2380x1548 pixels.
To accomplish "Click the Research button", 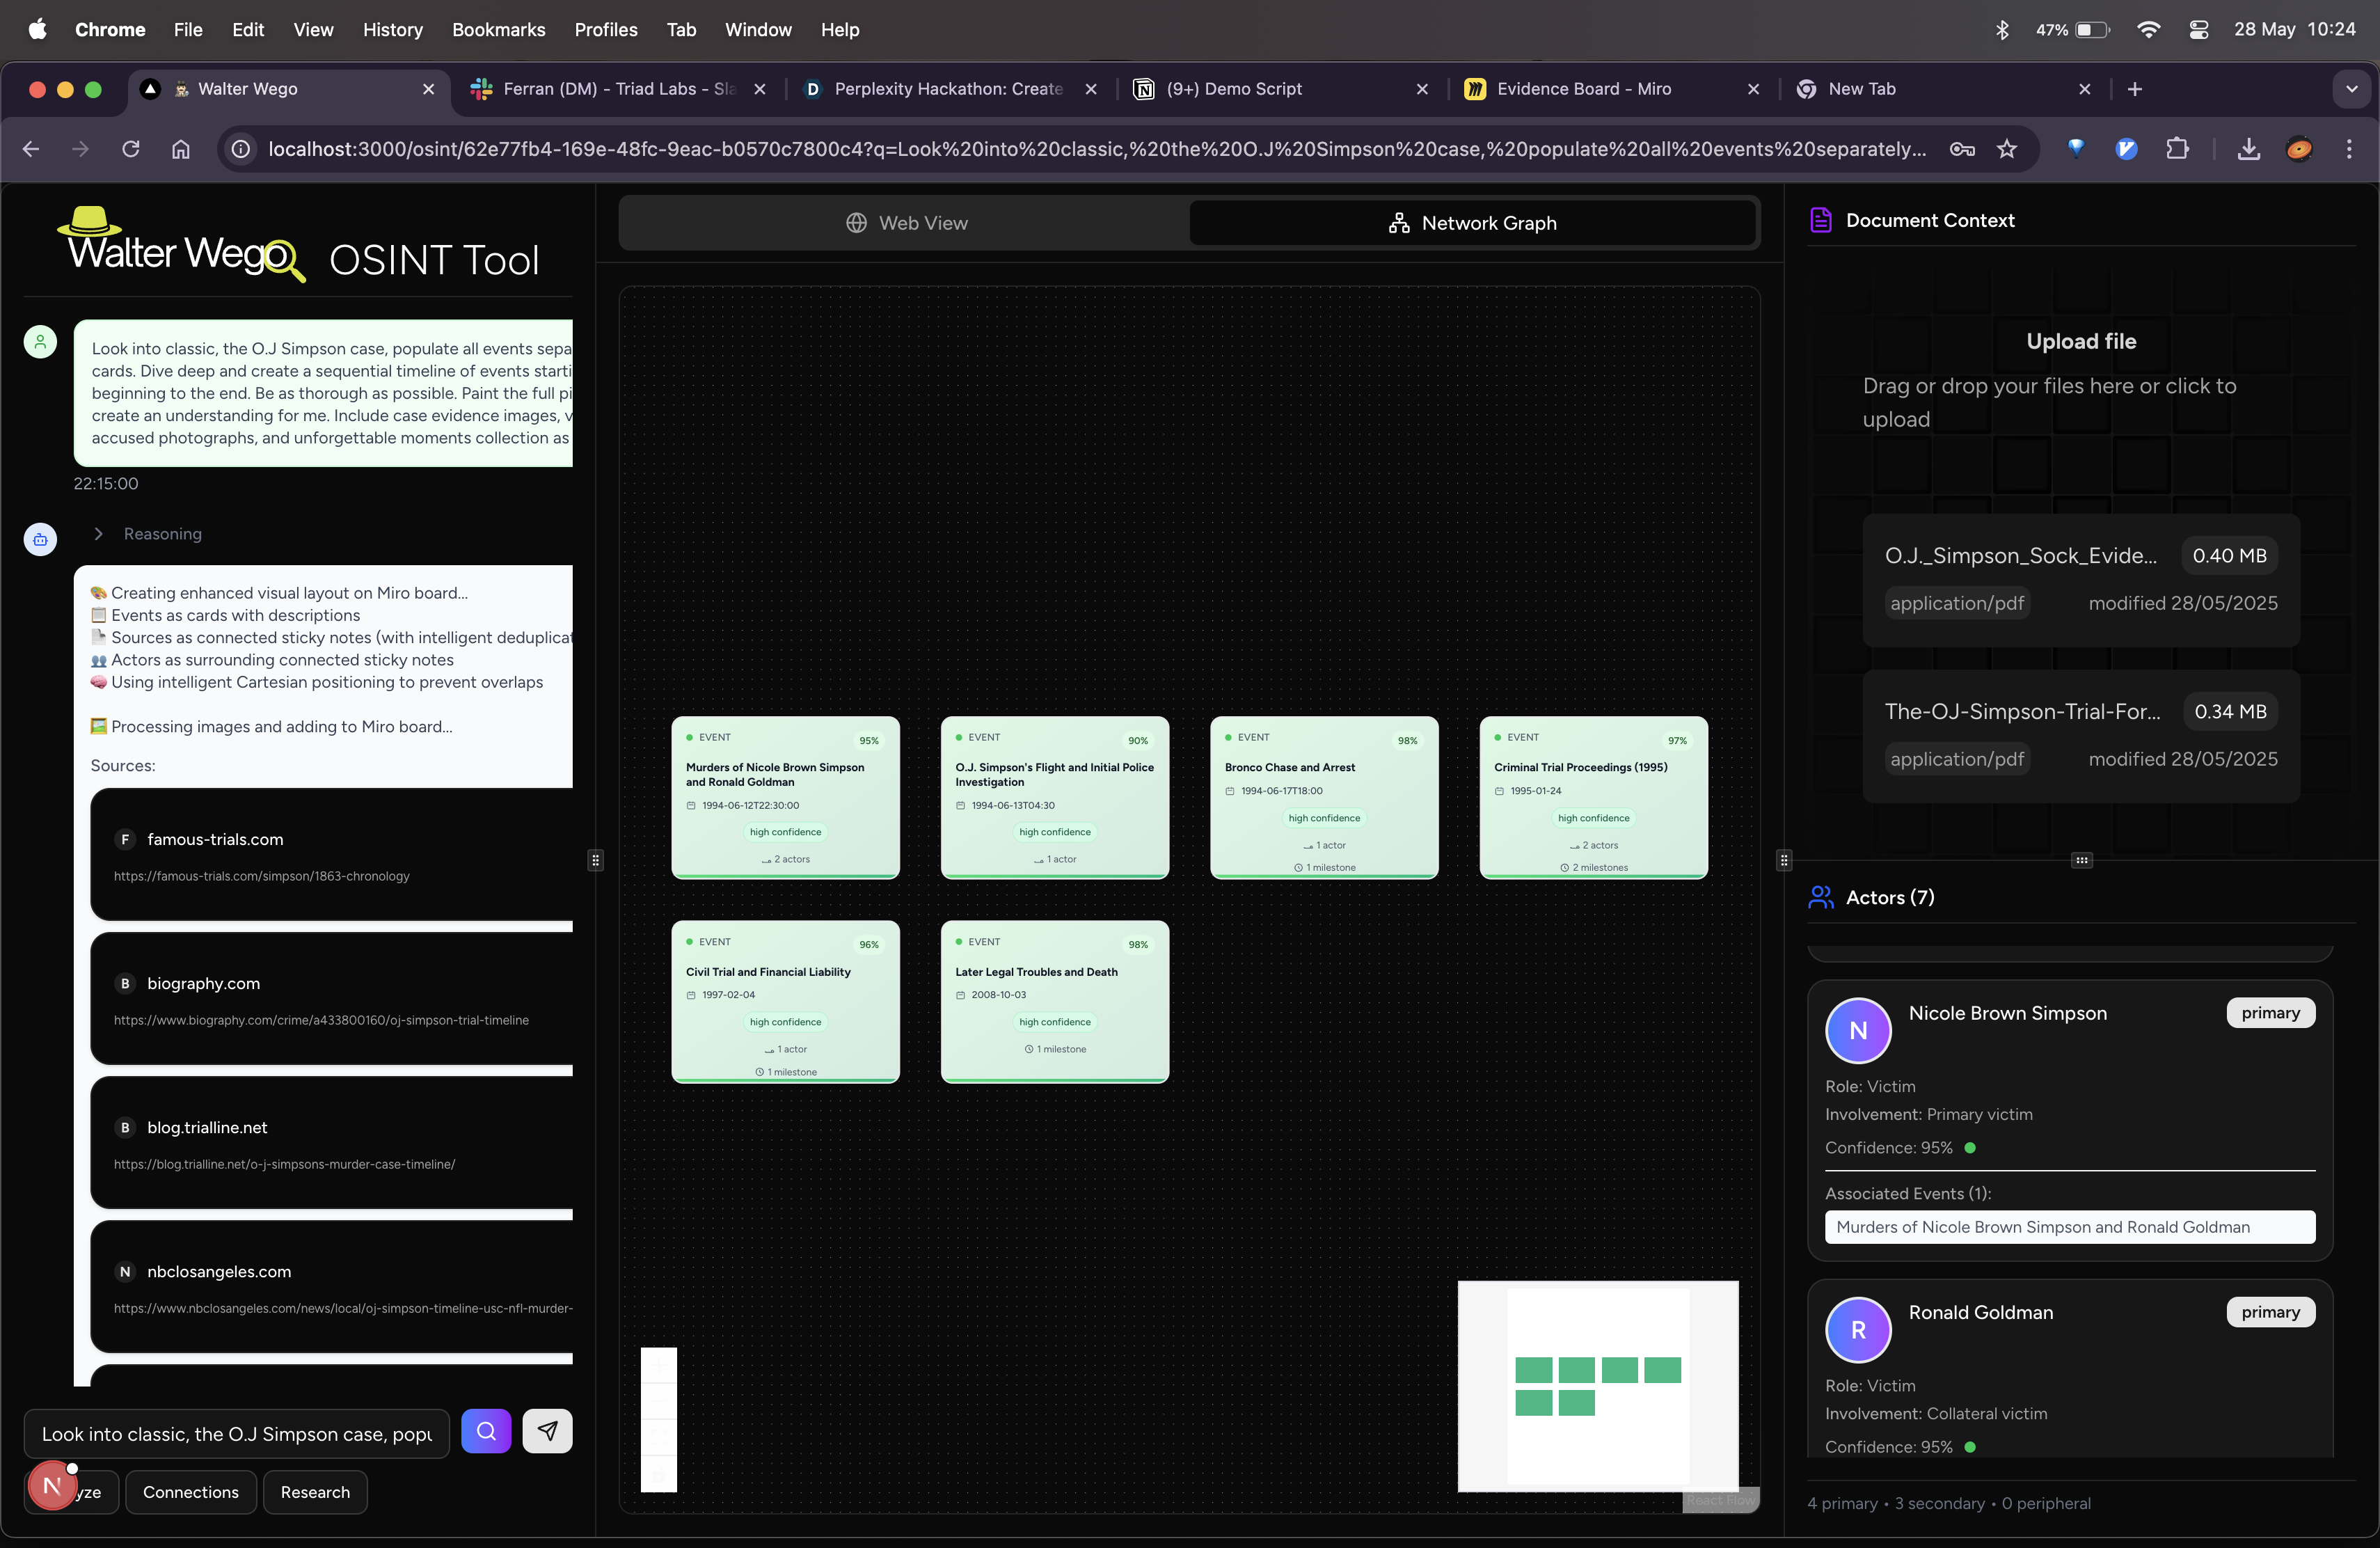I will [x=315, y=1492].
